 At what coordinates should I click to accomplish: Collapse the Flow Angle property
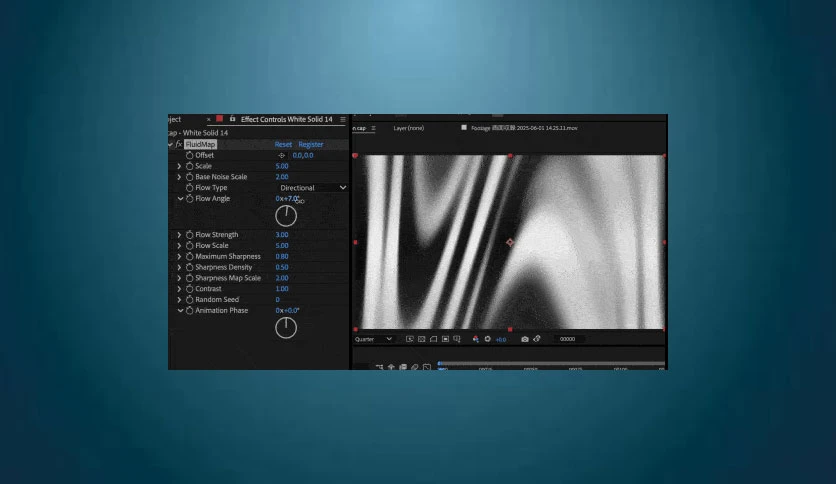[180, 198]
